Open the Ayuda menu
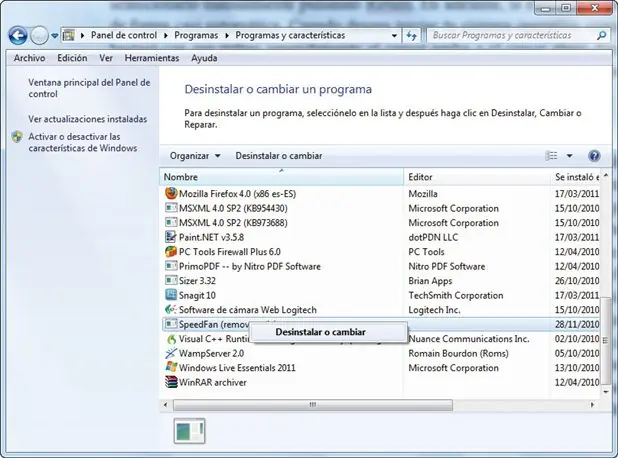The image size is (618, 458). click(204, 58)
